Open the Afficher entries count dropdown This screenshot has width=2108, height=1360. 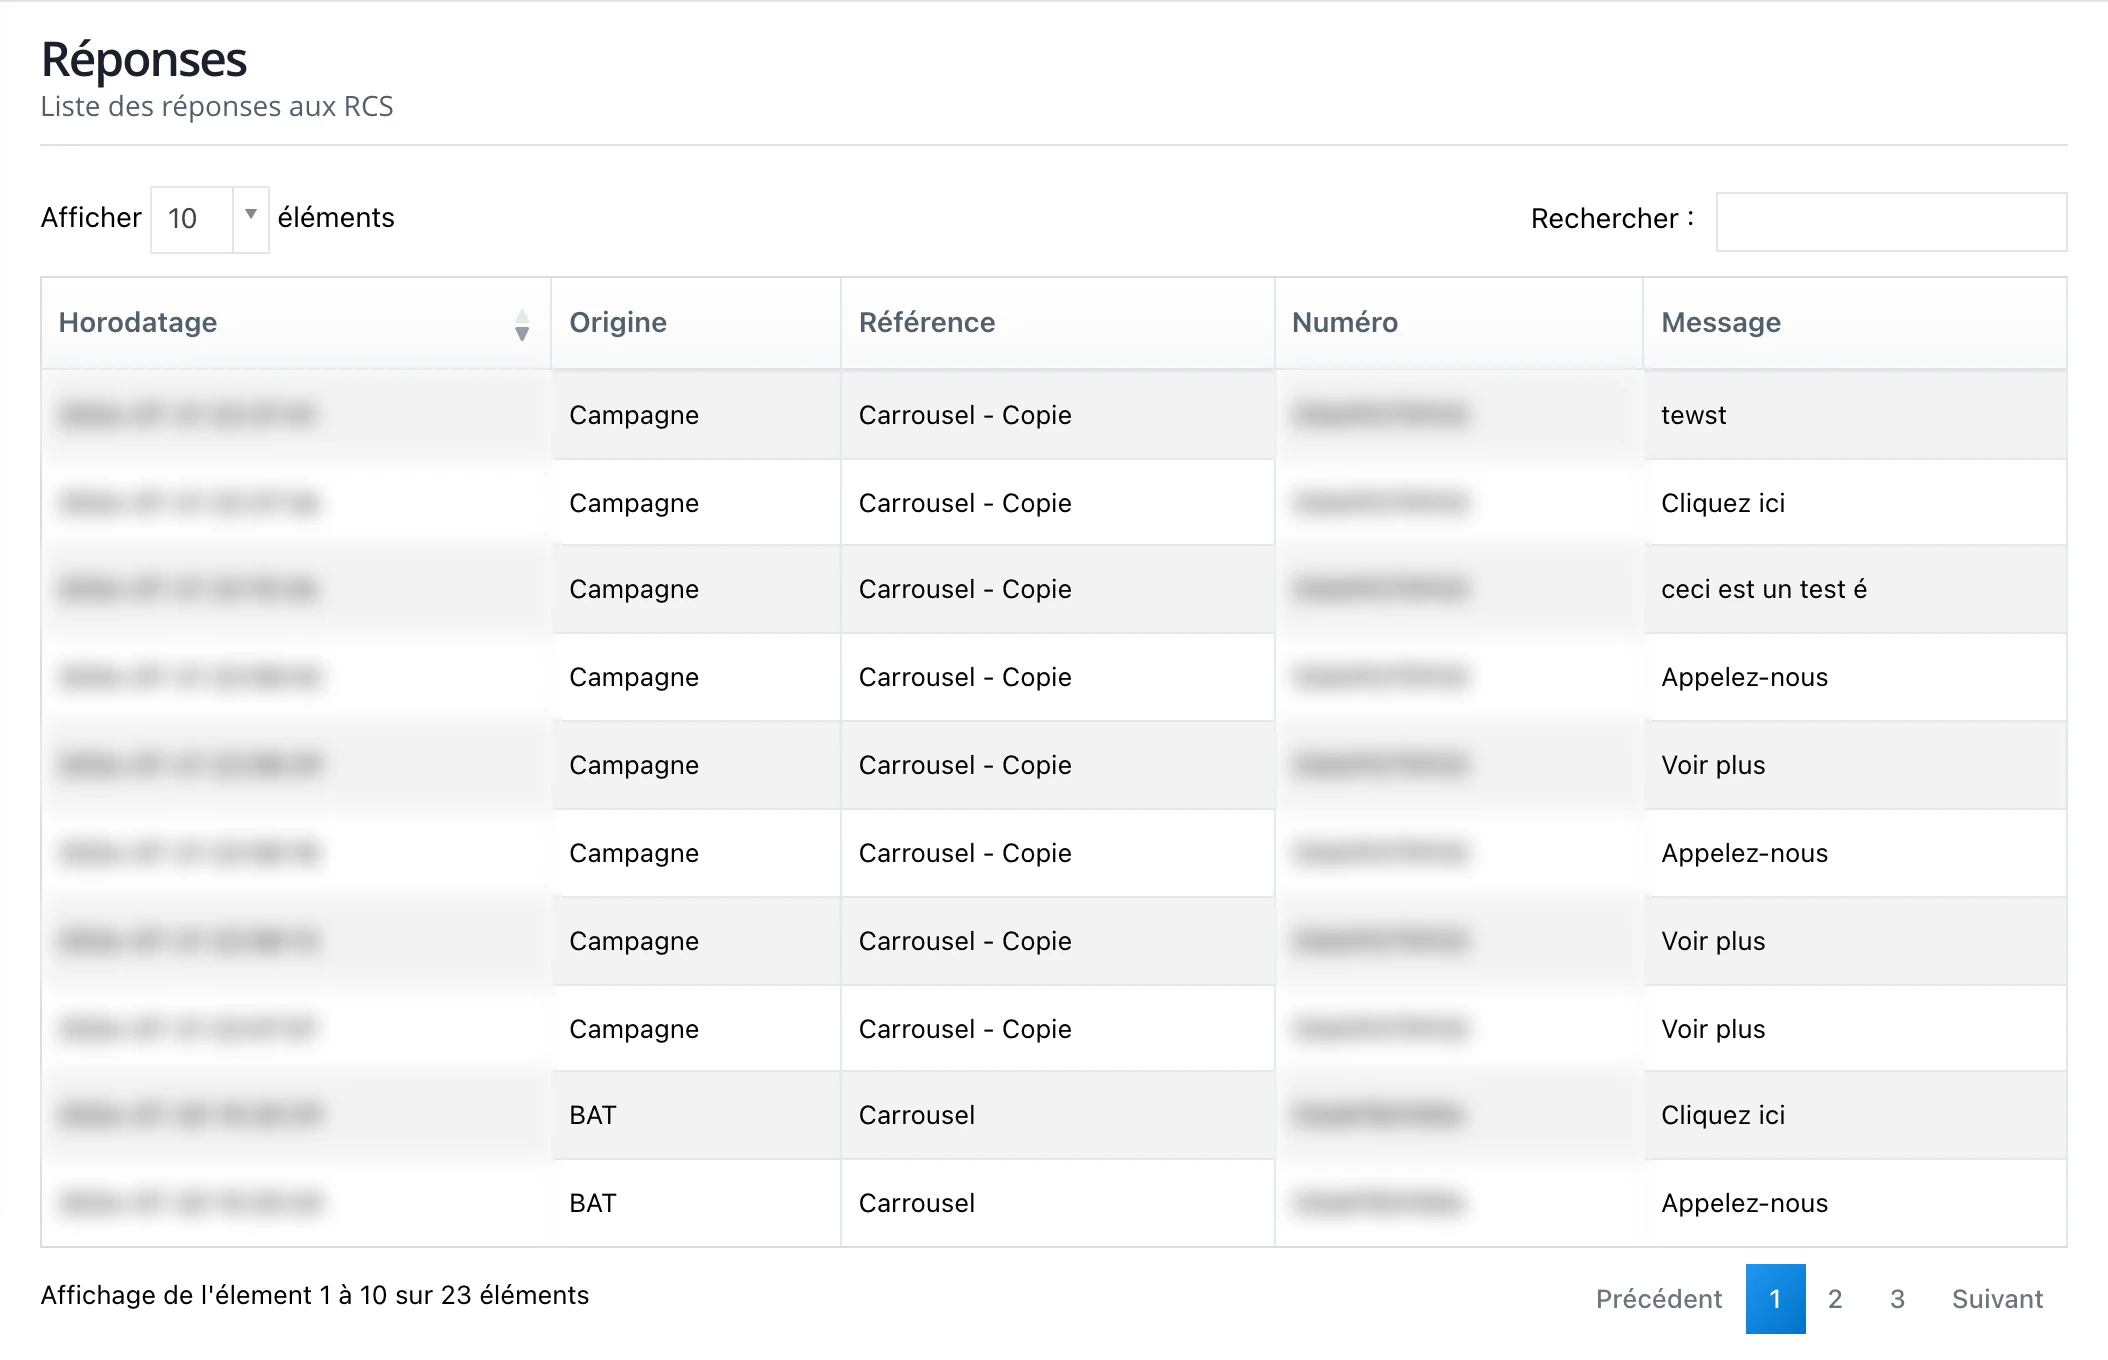(209, 219)
